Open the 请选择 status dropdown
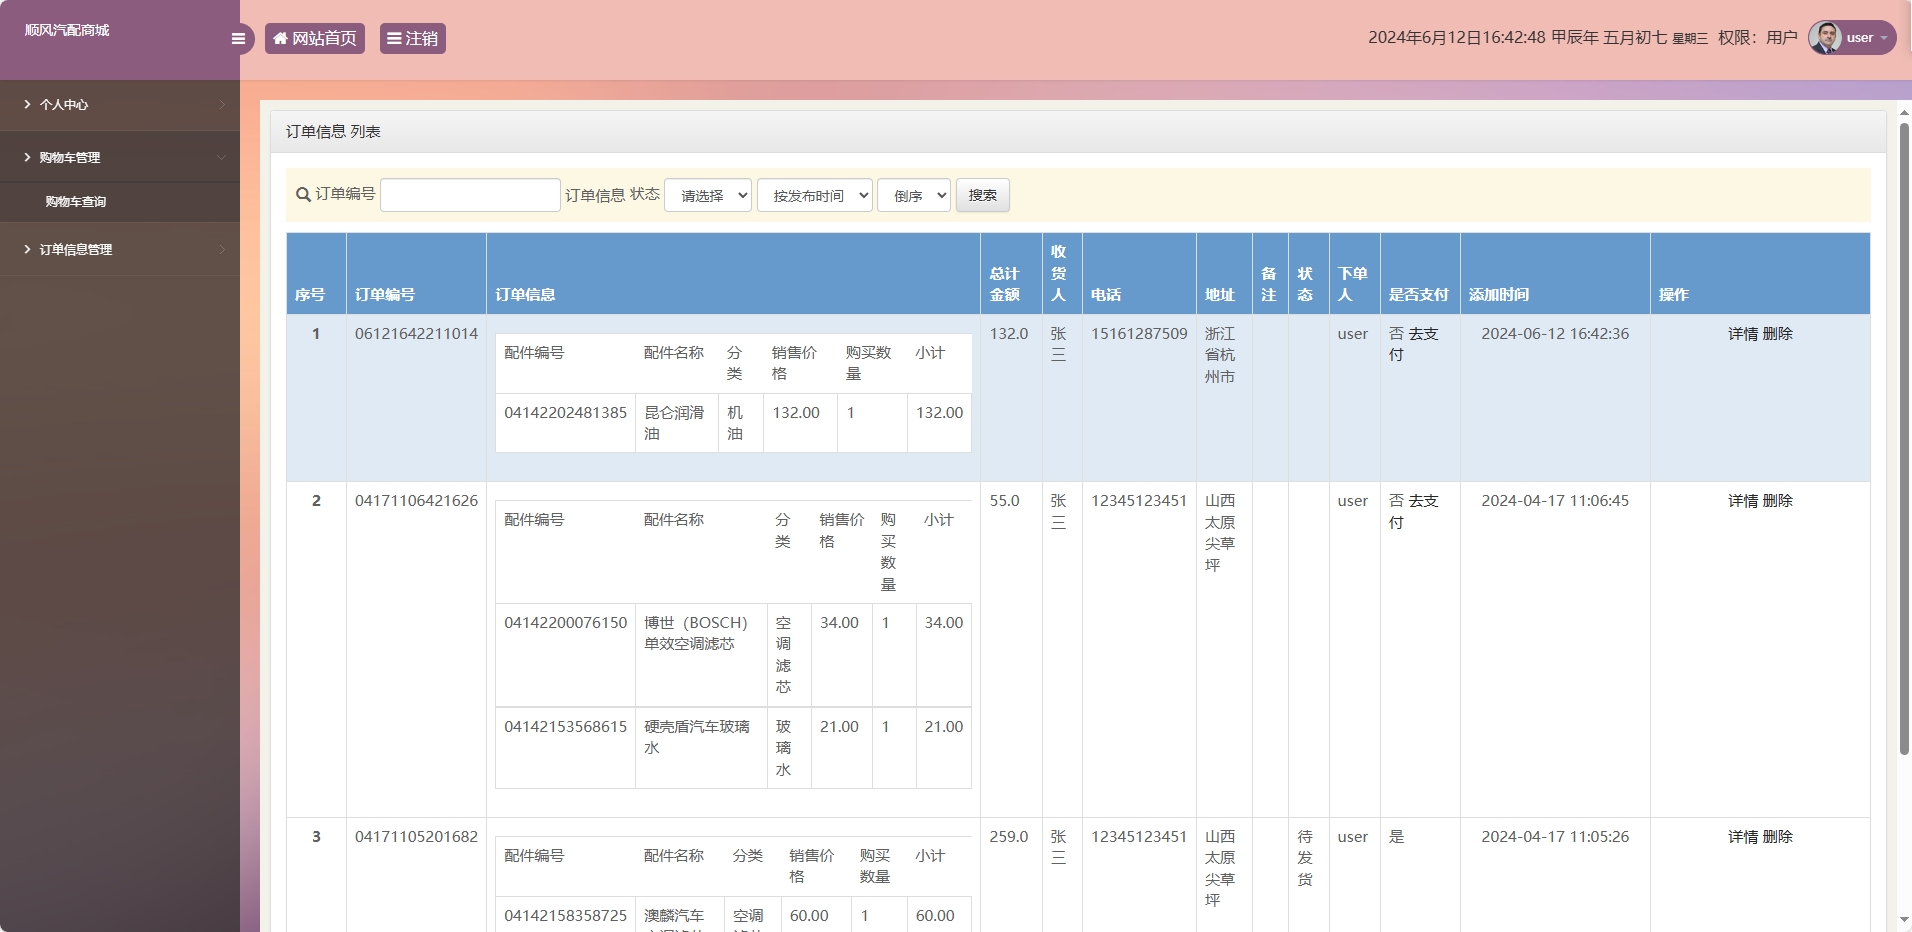The image size is (1912, 932). point(708,195)
